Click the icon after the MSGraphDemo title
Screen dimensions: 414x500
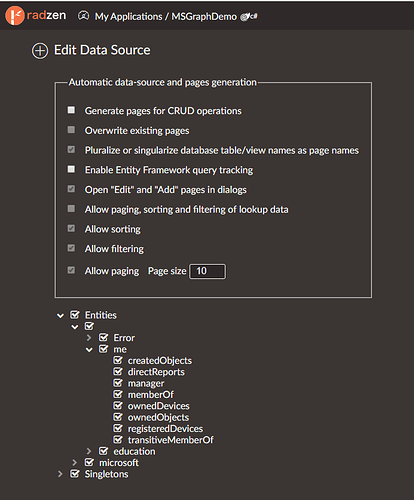pos(249,16)
